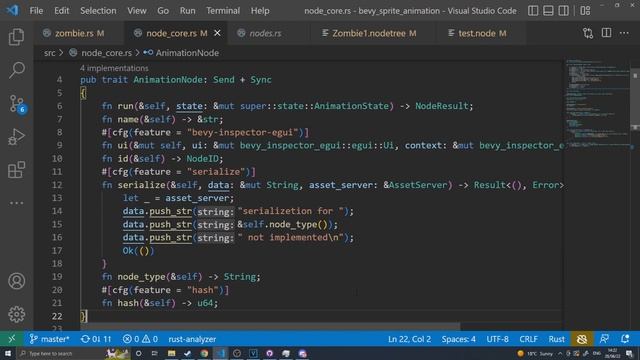
Task: Click rust-analyzer status item
Action: click(x=192, y=339)
